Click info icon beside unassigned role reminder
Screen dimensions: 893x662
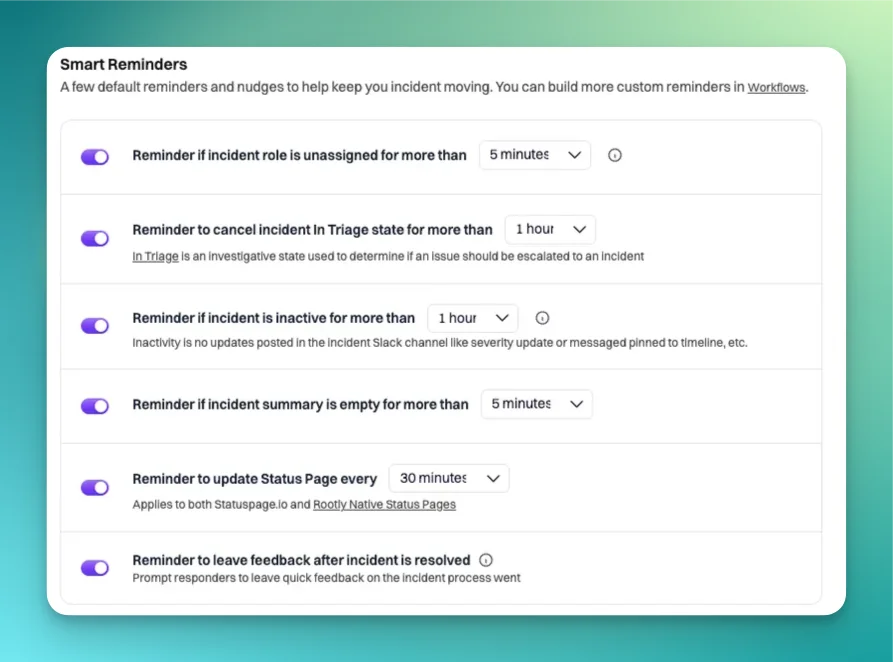pyautogui.click(x=615, y=155)
